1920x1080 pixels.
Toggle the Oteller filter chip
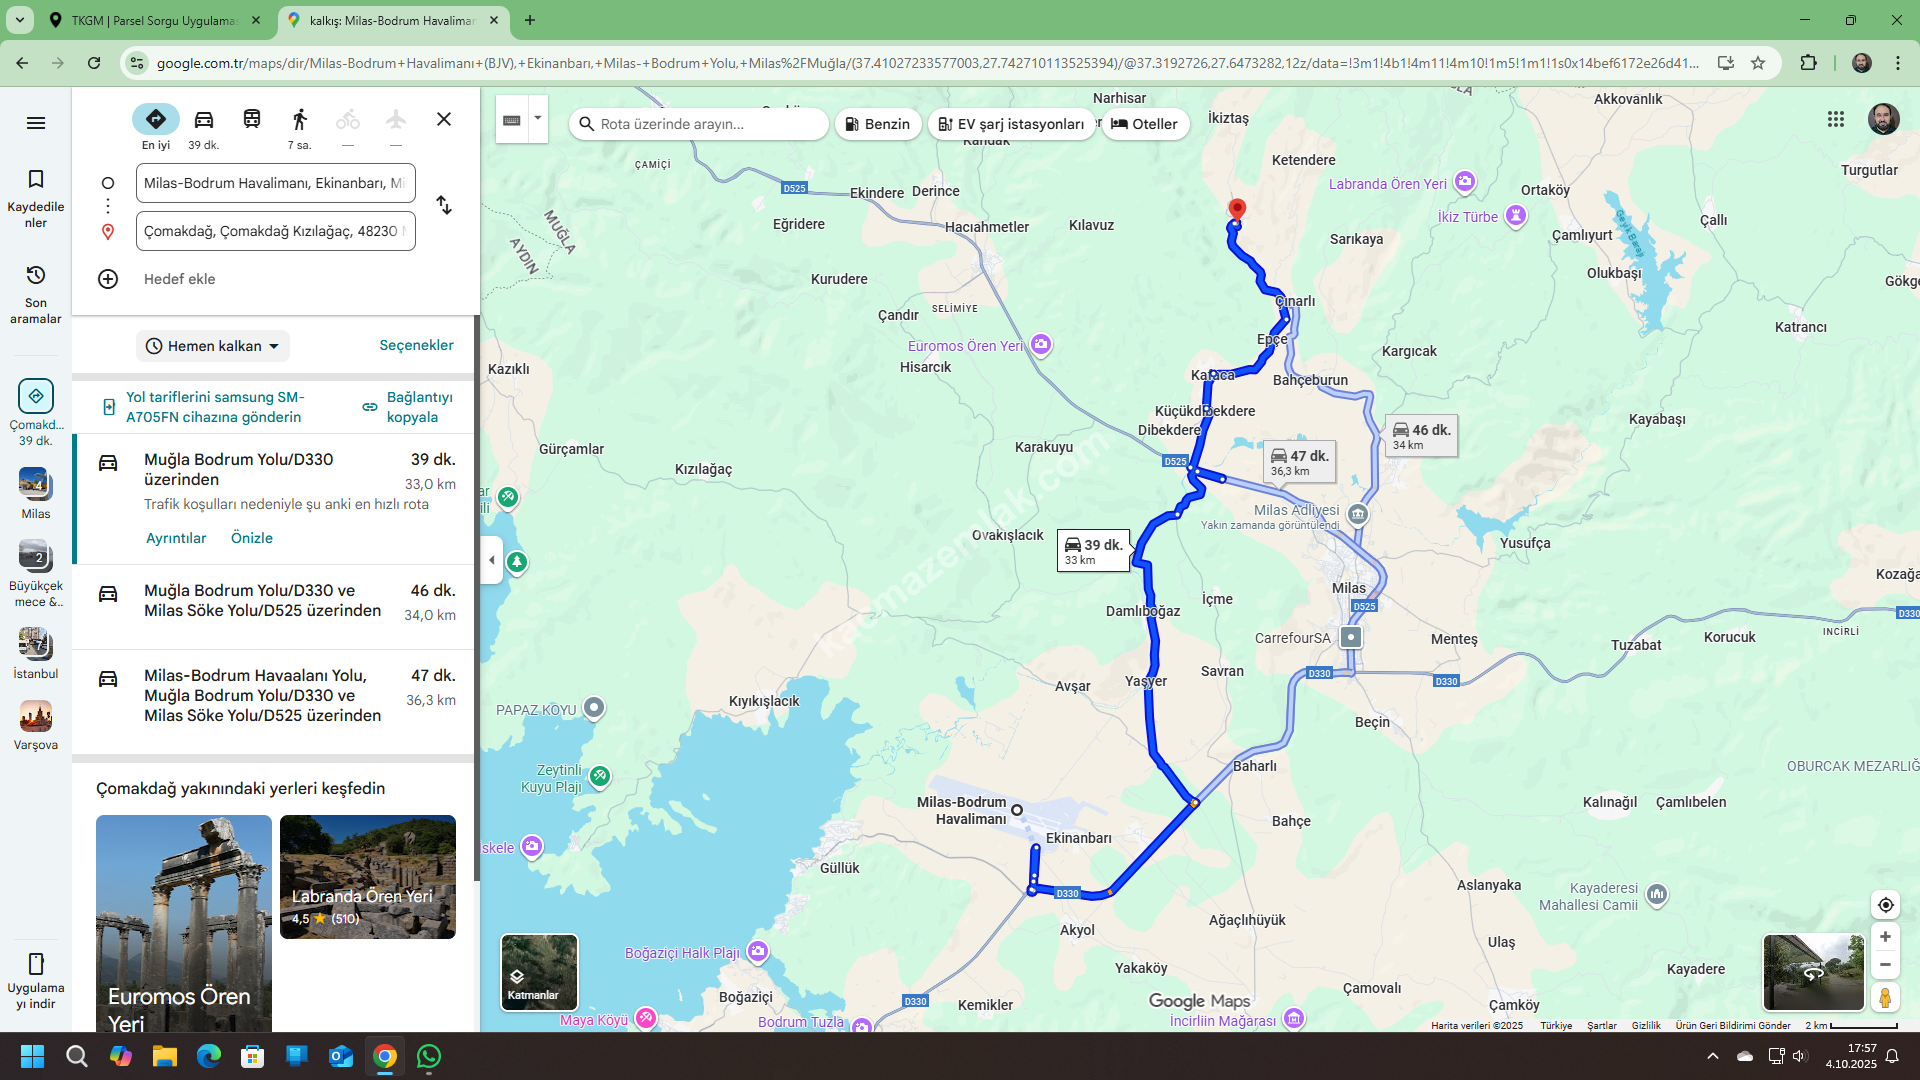pyautogui.click(x=1144, y=124)
